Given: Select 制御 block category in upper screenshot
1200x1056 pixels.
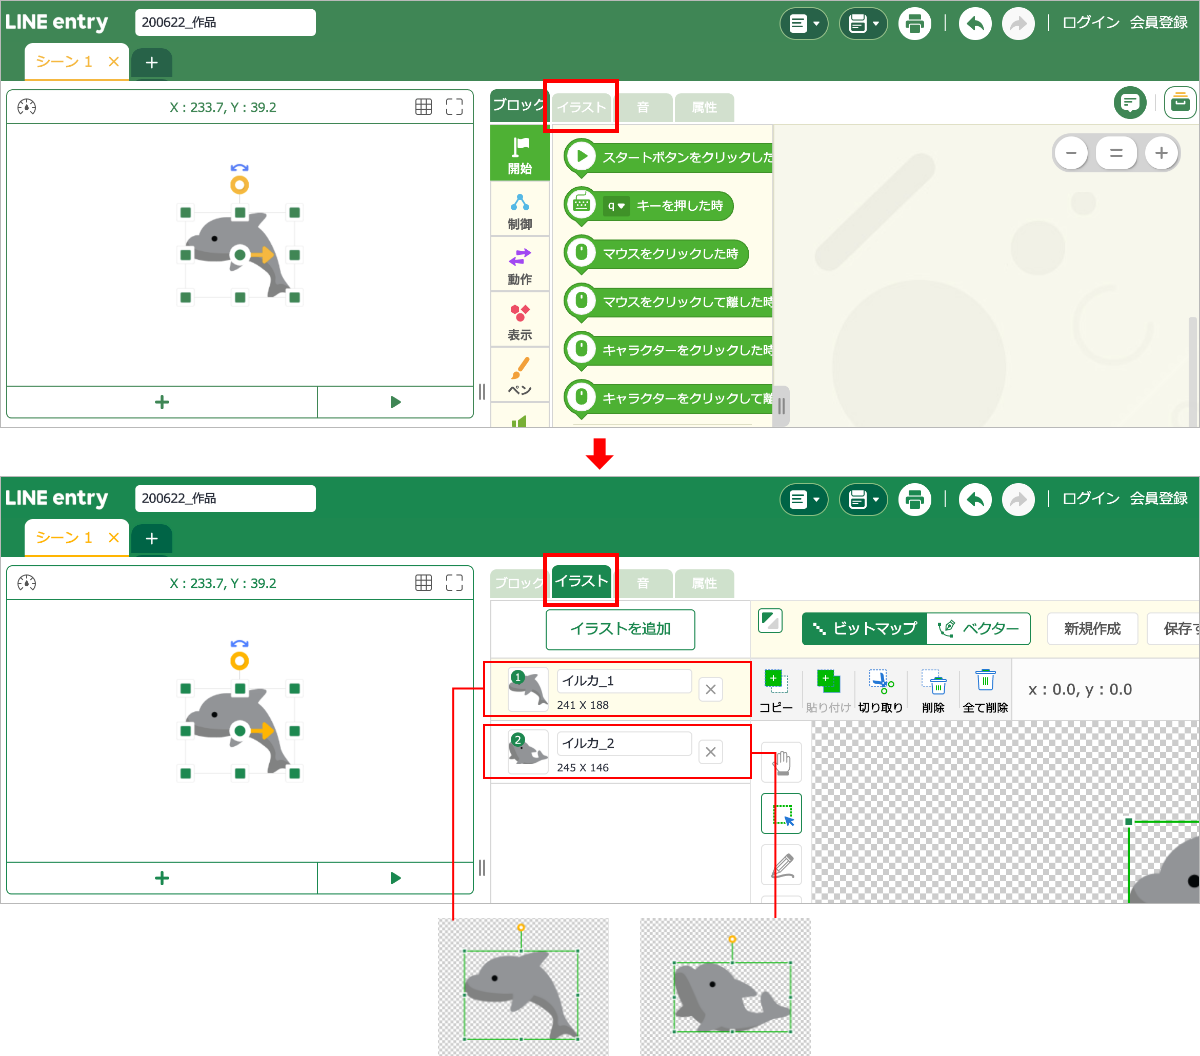Looking at the screenshot, I should tap(520, 211).
